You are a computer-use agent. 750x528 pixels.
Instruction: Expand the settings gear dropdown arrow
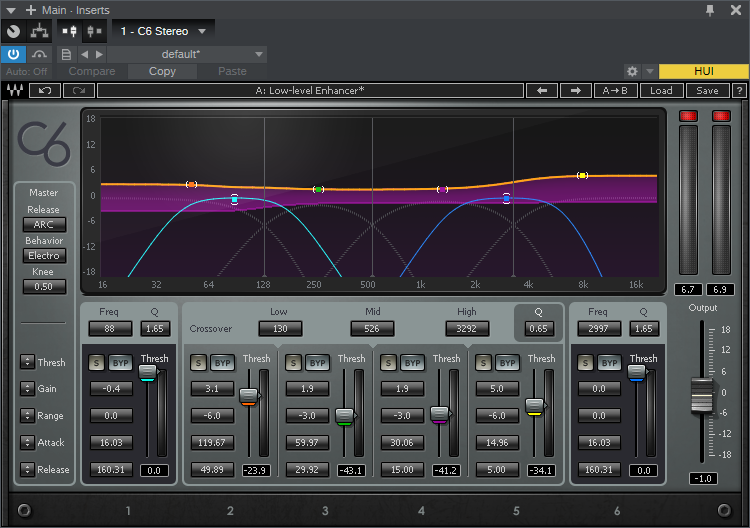point(650,71)
